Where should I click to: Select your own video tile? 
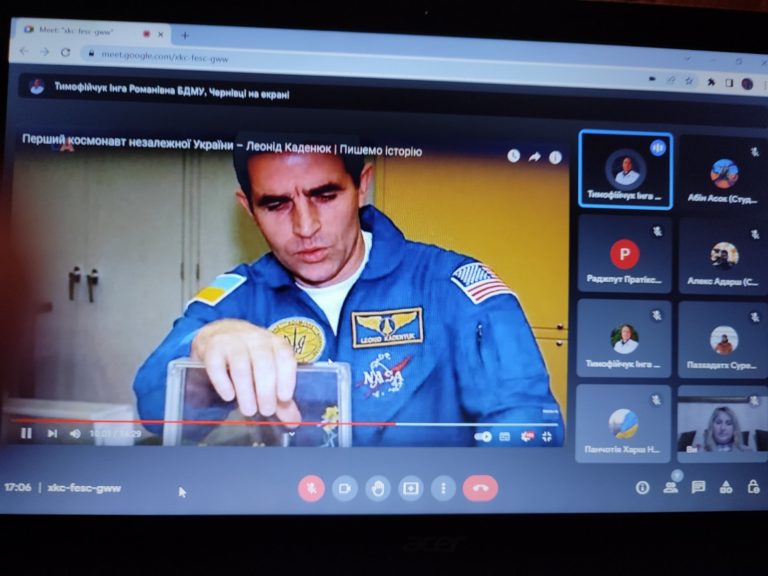722,424
